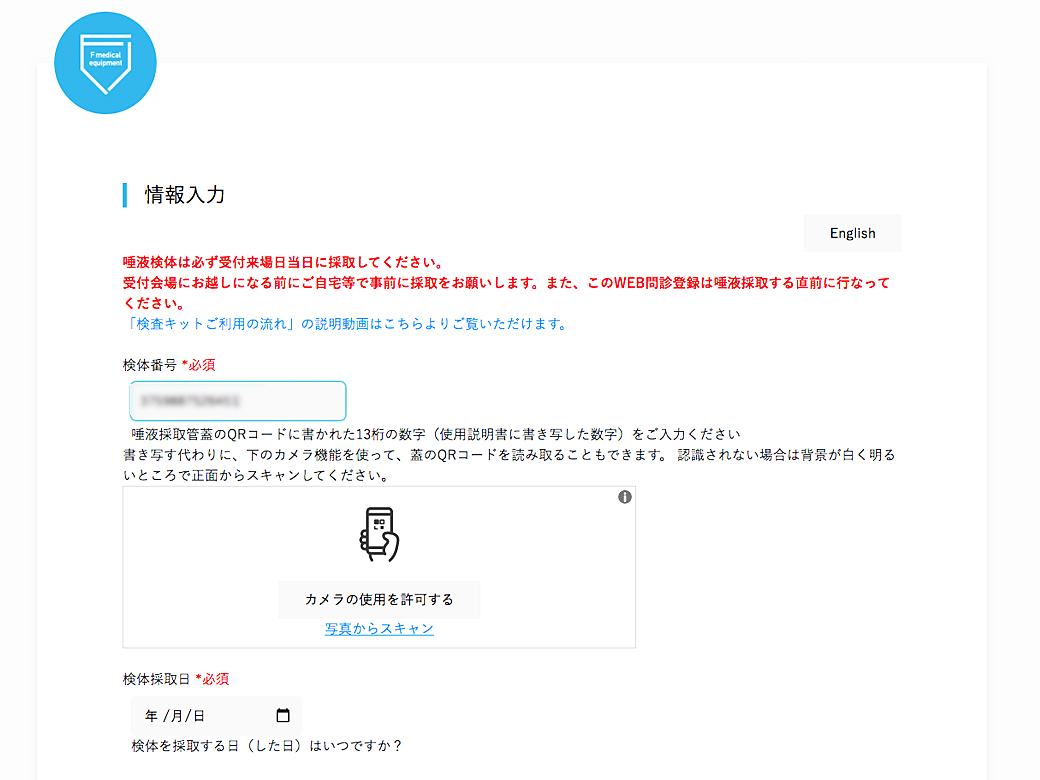This screenshot has height=780, width=1040.
Task: Click the 検体番号 field label
Action: click(x=150, y=365)
